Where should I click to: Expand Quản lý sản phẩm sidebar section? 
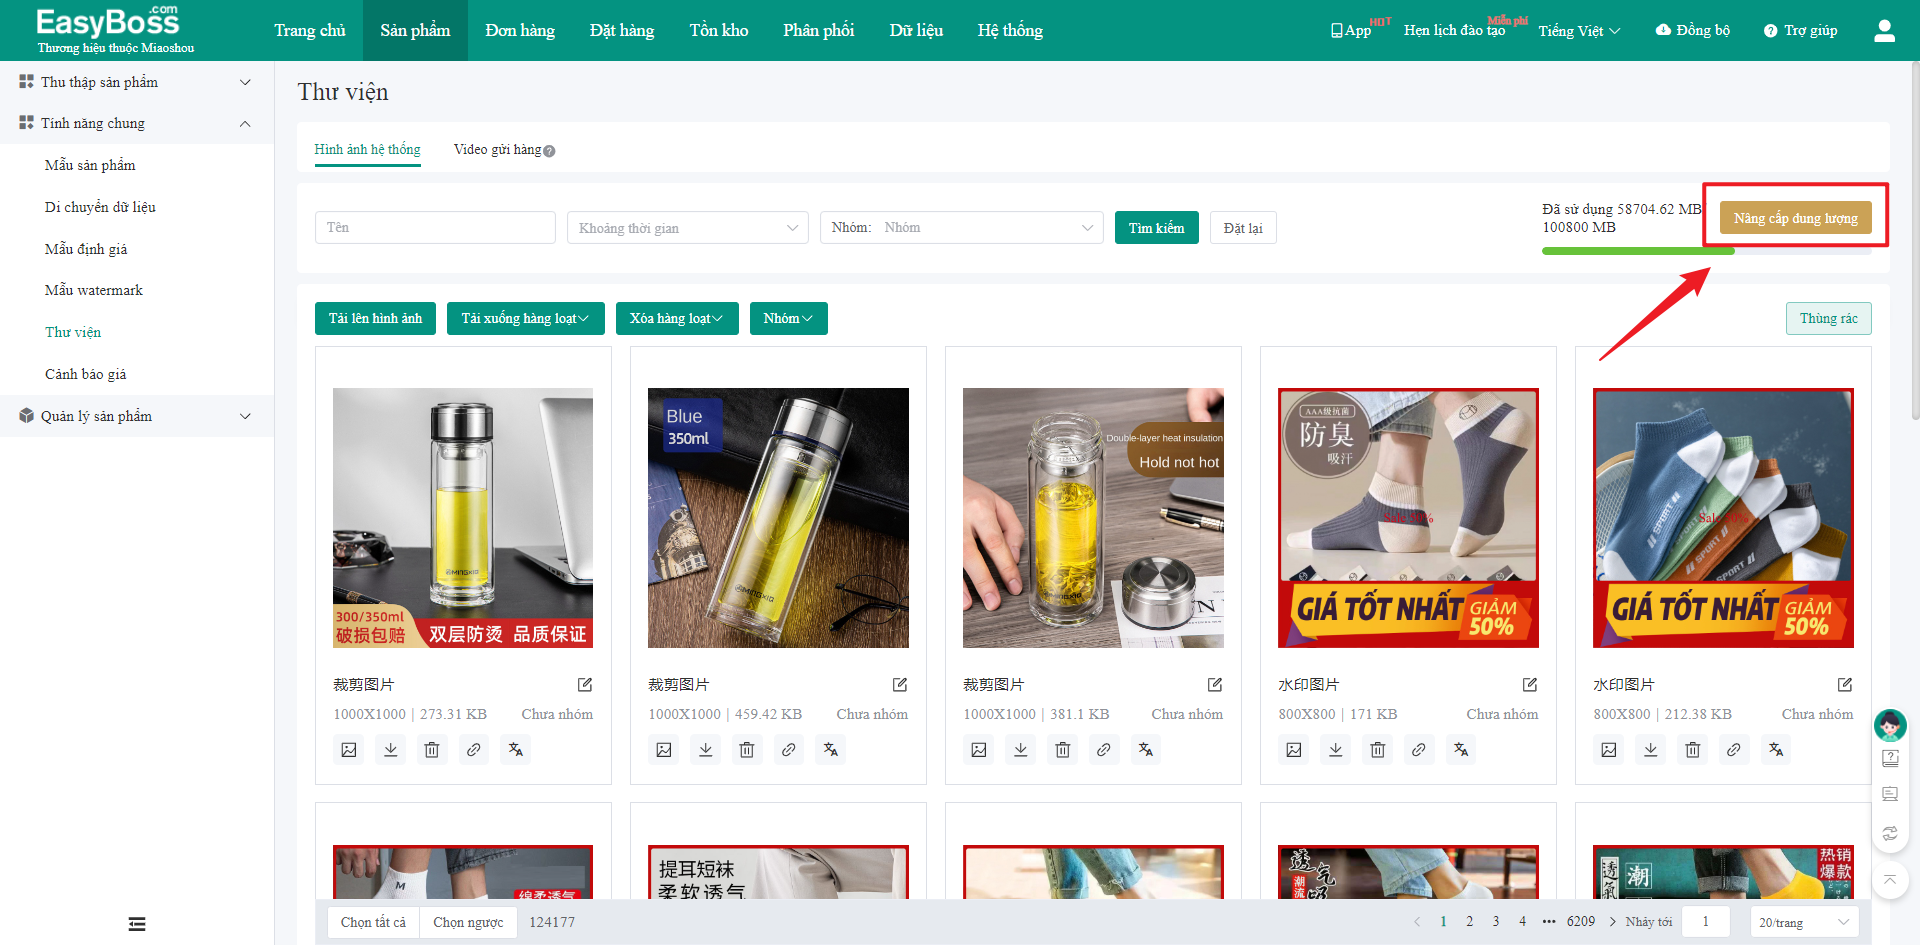pos(137,416)
